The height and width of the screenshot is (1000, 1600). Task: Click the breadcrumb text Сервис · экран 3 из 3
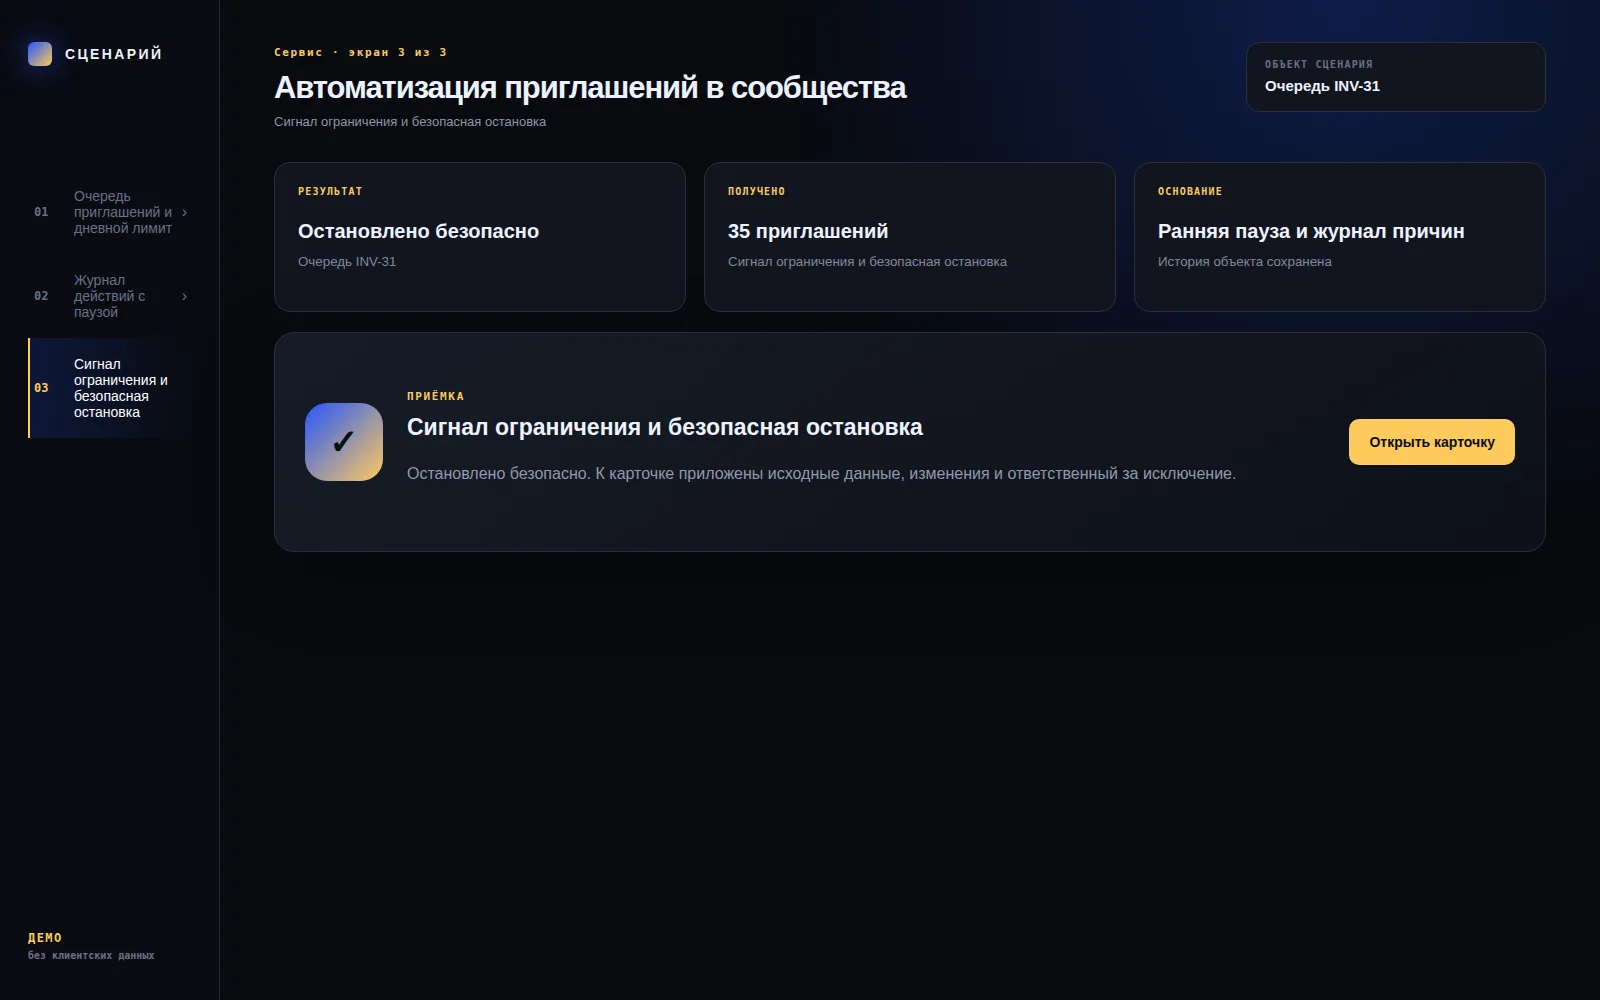pyautogui.click(x=361, y=52)
